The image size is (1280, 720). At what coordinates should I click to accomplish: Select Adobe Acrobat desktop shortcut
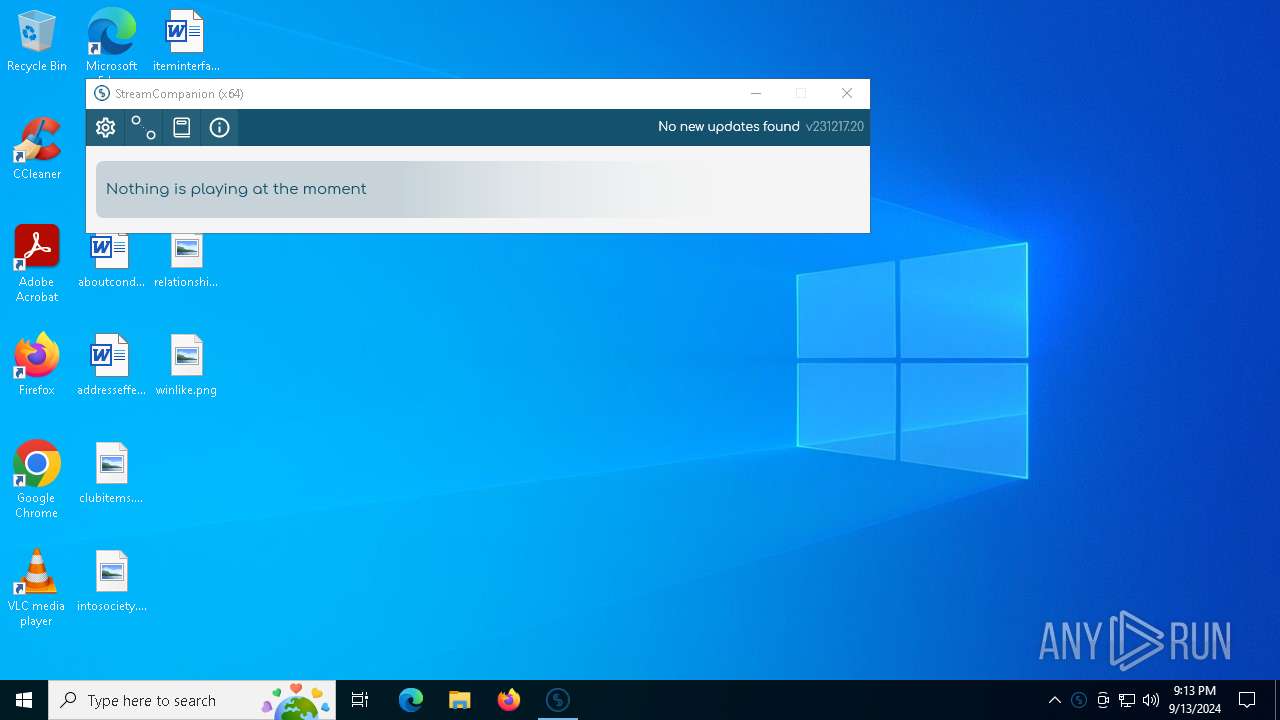coord(37,264)
